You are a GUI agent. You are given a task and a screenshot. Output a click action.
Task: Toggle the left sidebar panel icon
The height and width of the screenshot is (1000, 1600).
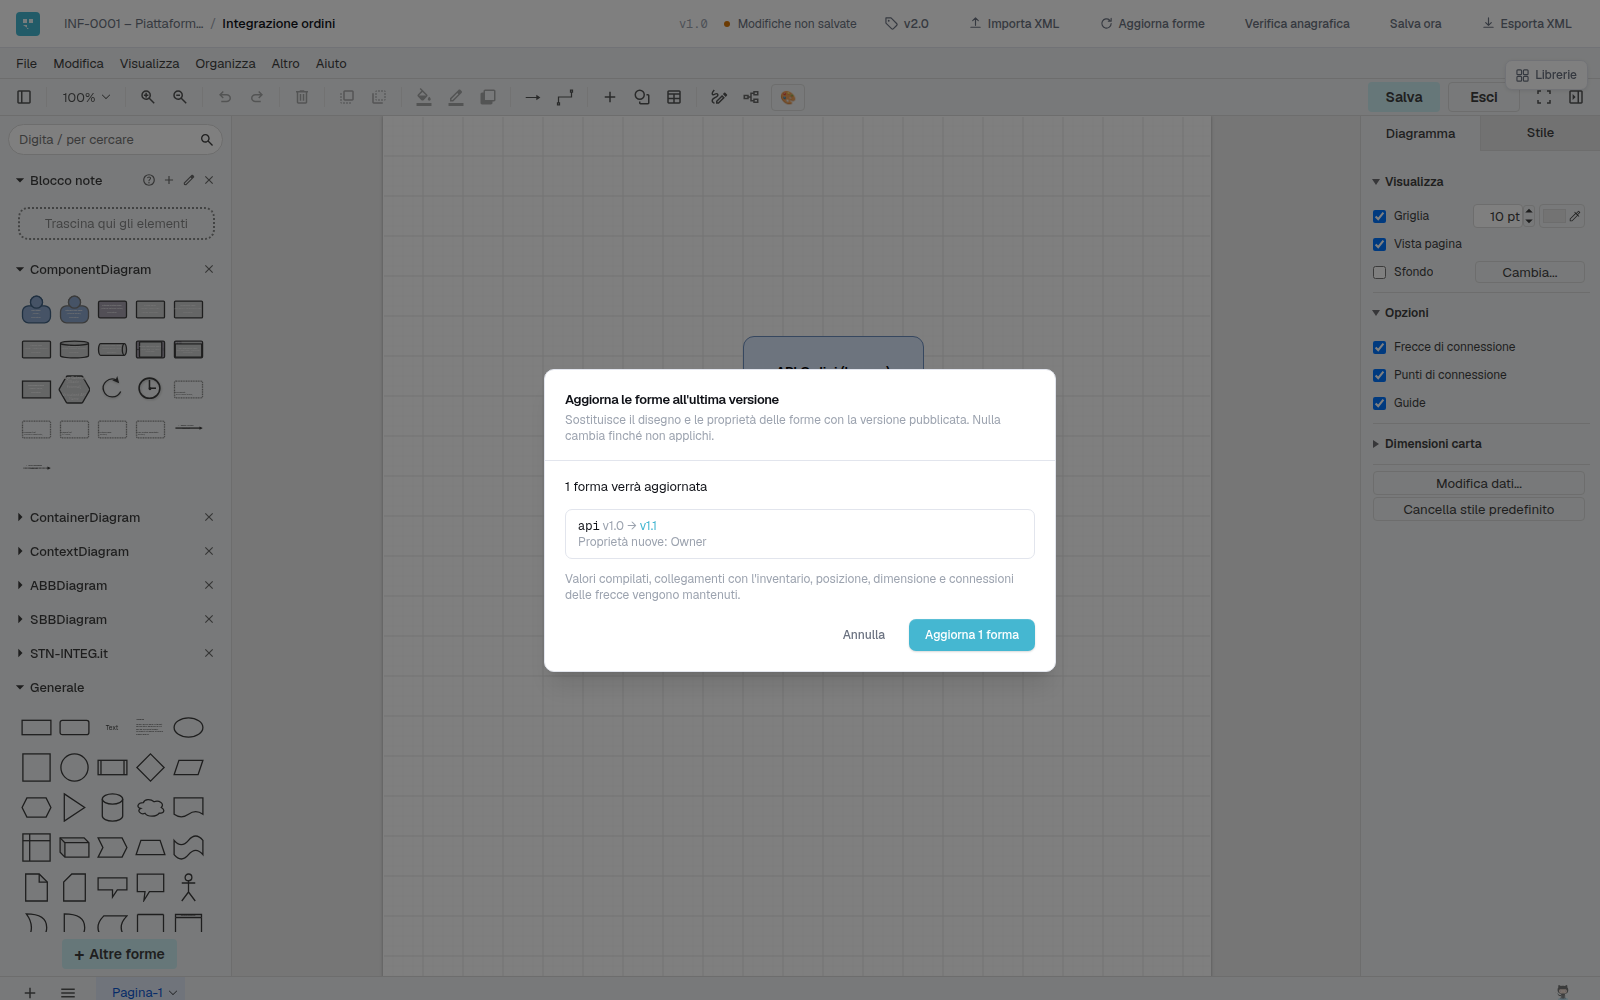point(24,97)
